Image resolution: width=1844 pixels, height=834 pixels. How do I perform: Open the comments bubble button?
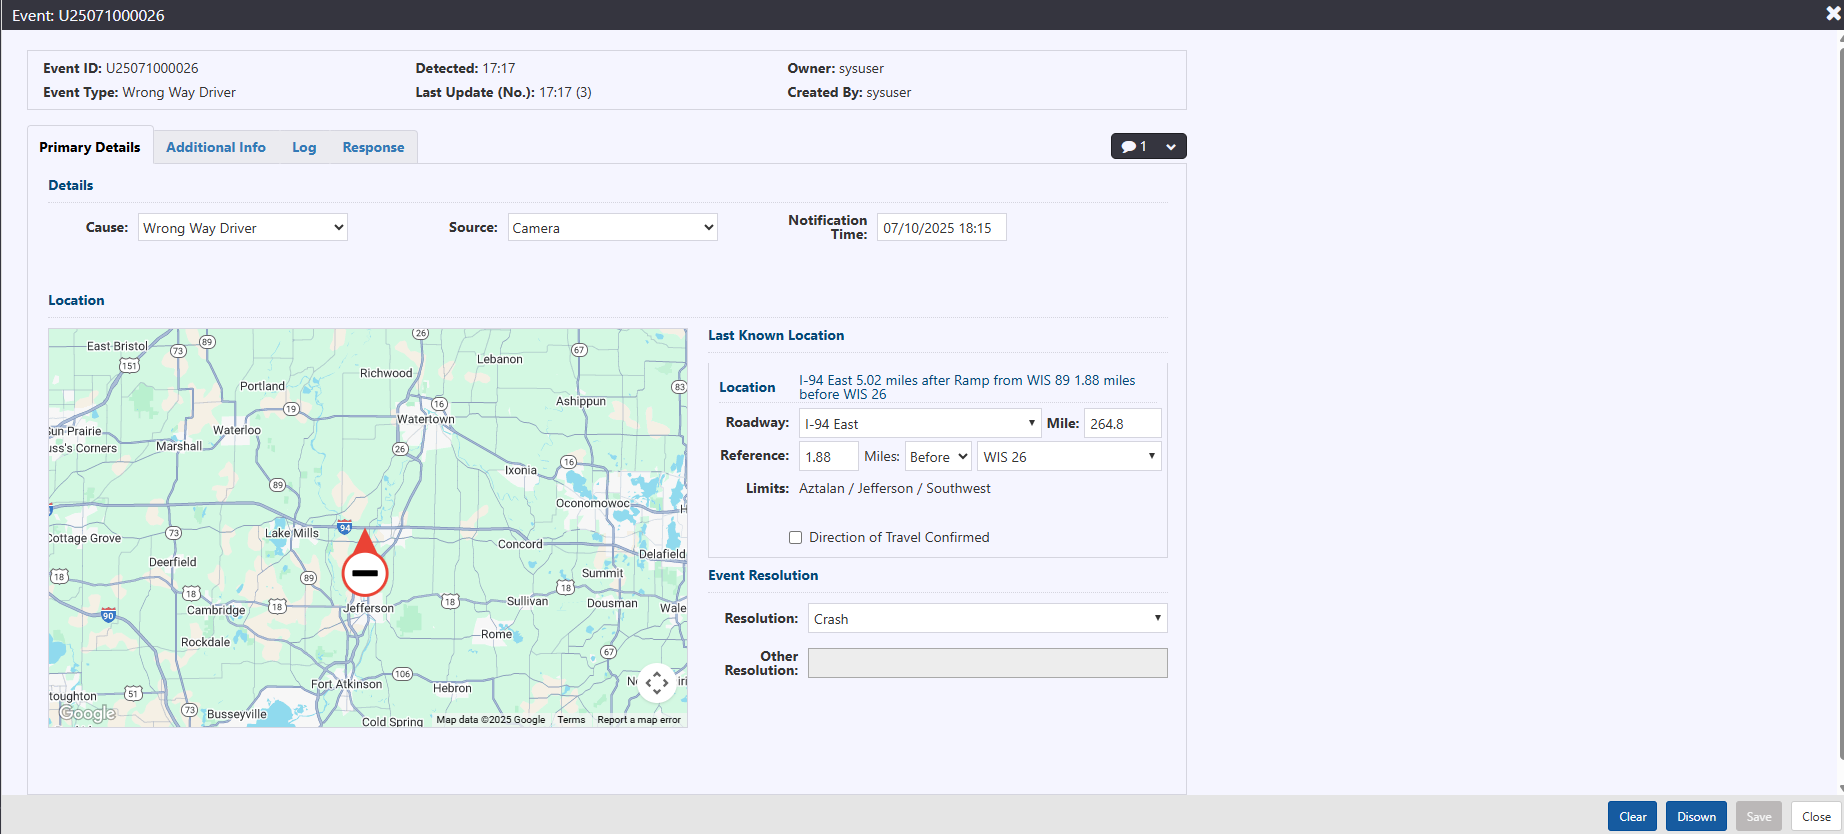tap(1134, 146)
